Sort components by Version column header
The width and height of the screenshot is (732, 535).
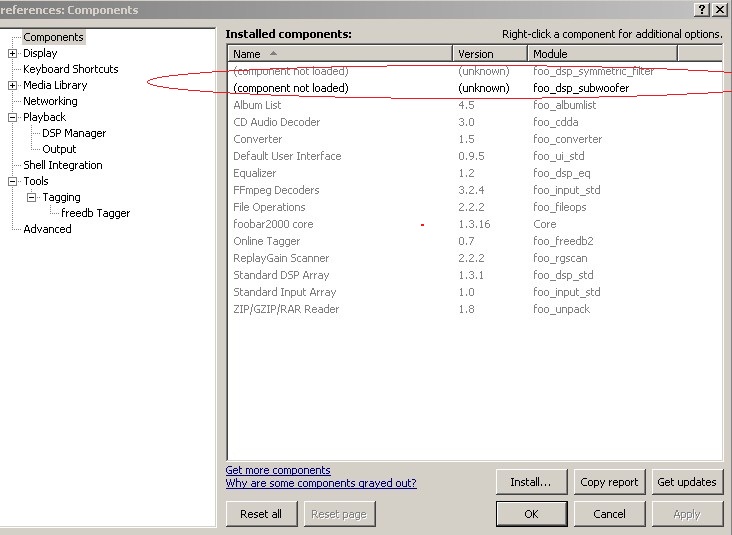click(x=490, y=54)
